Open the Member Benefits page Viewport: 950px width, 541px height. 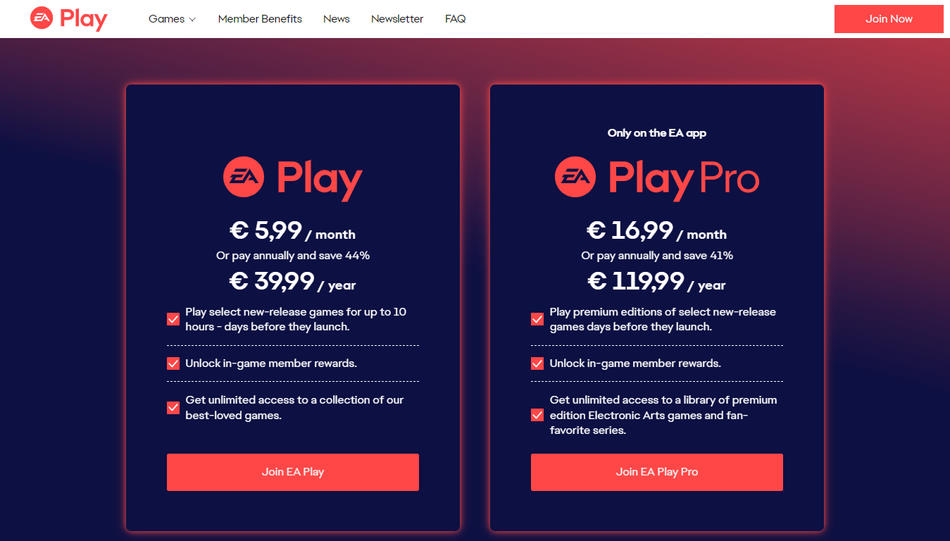click(260, 19)
